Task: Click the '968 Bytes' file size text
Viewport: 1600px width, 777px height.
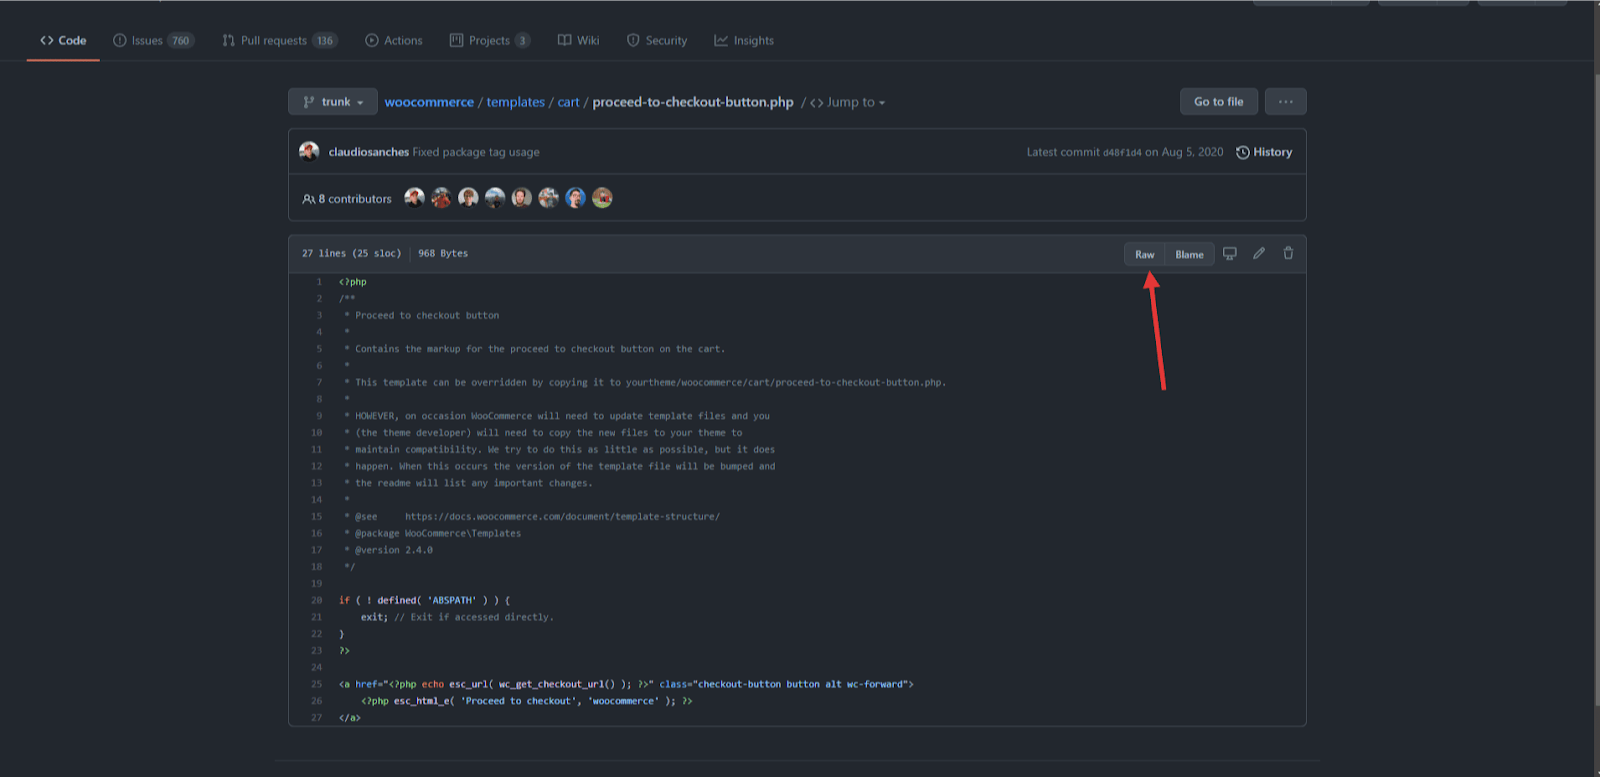Action: [x=443, y=253]
